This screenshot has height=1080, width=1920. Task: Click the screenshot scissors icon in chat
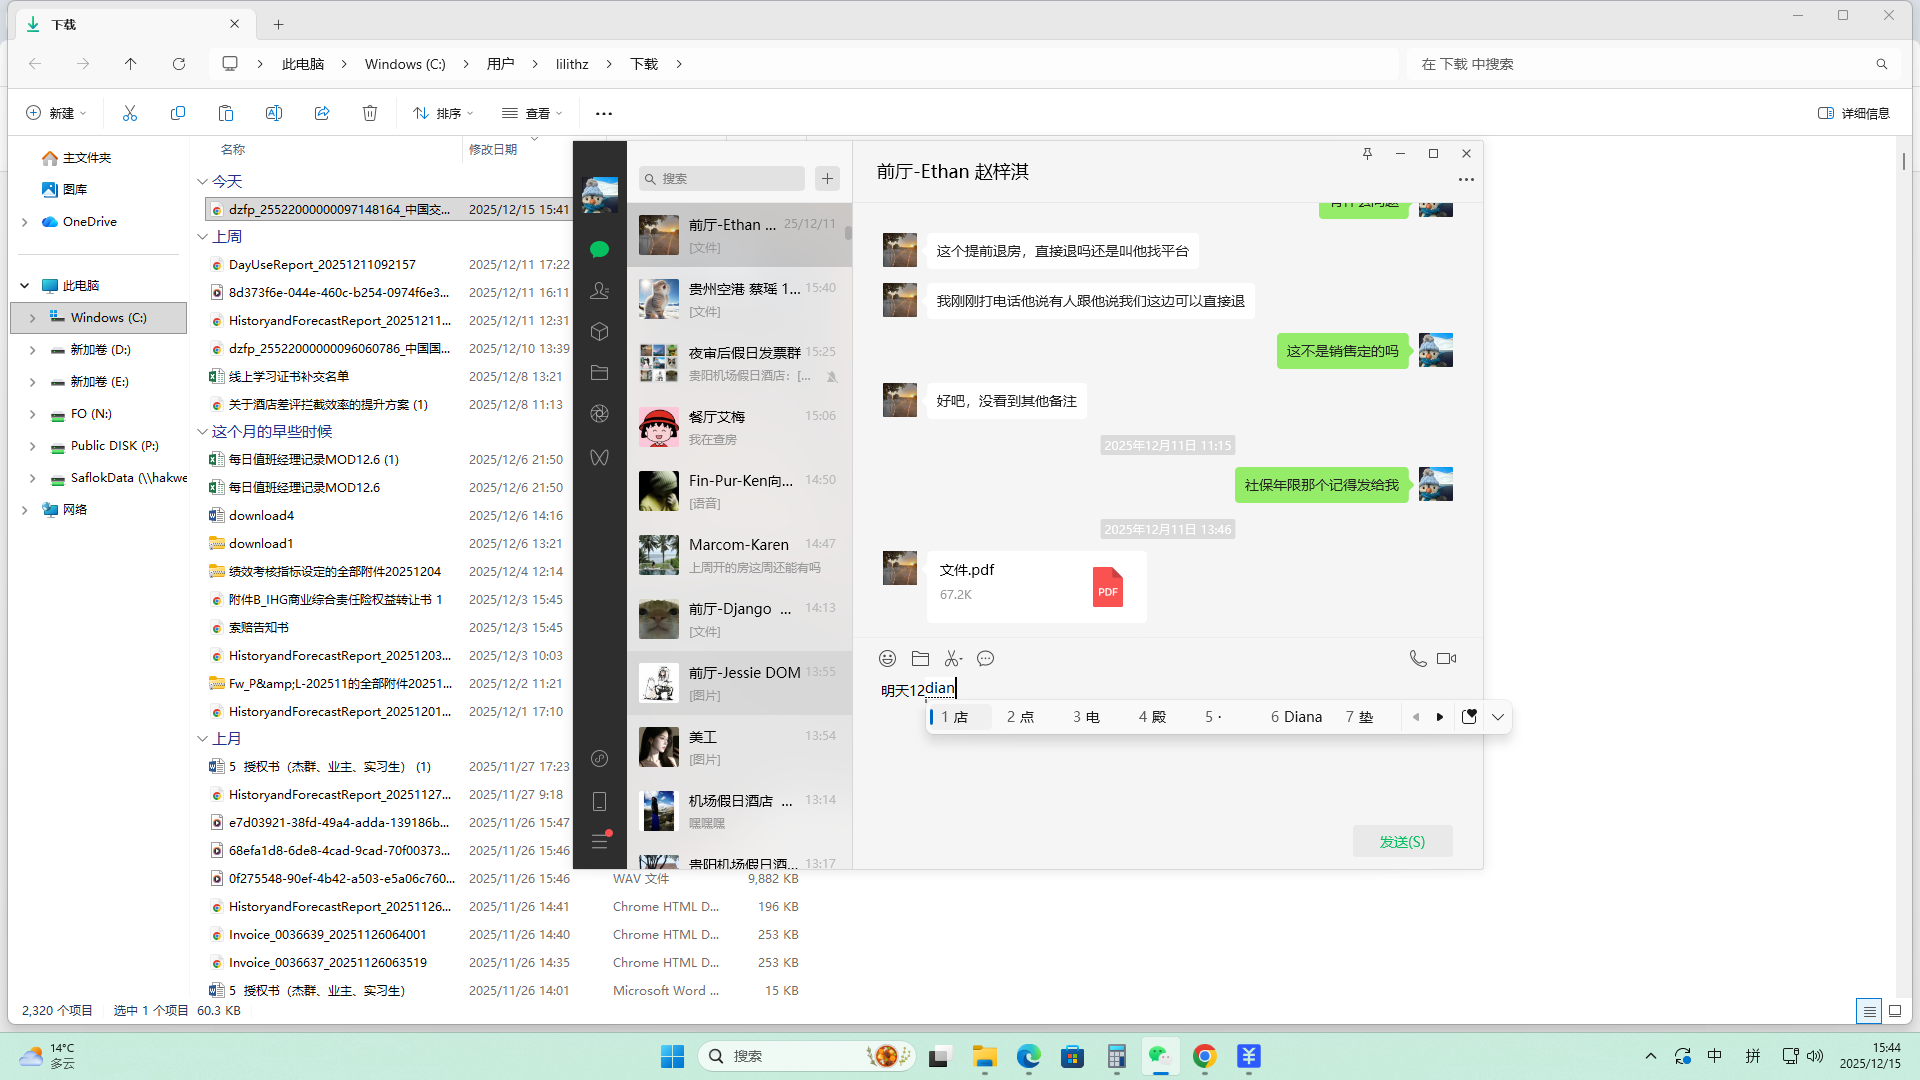pyautogui.click(x=952, y=658)
